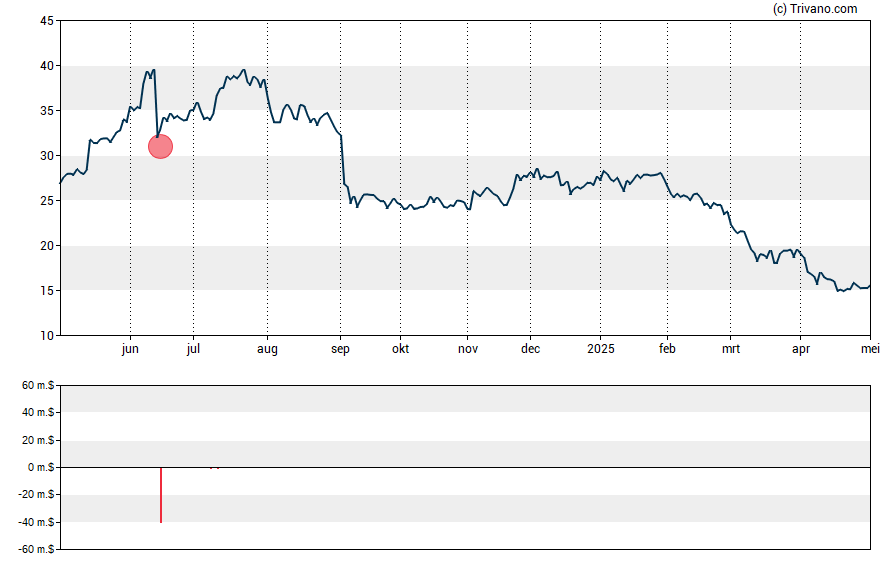Click the '0 m.$' volume axis label
Image resolution: width=888 pixels, height=565 pixels.
41,468
